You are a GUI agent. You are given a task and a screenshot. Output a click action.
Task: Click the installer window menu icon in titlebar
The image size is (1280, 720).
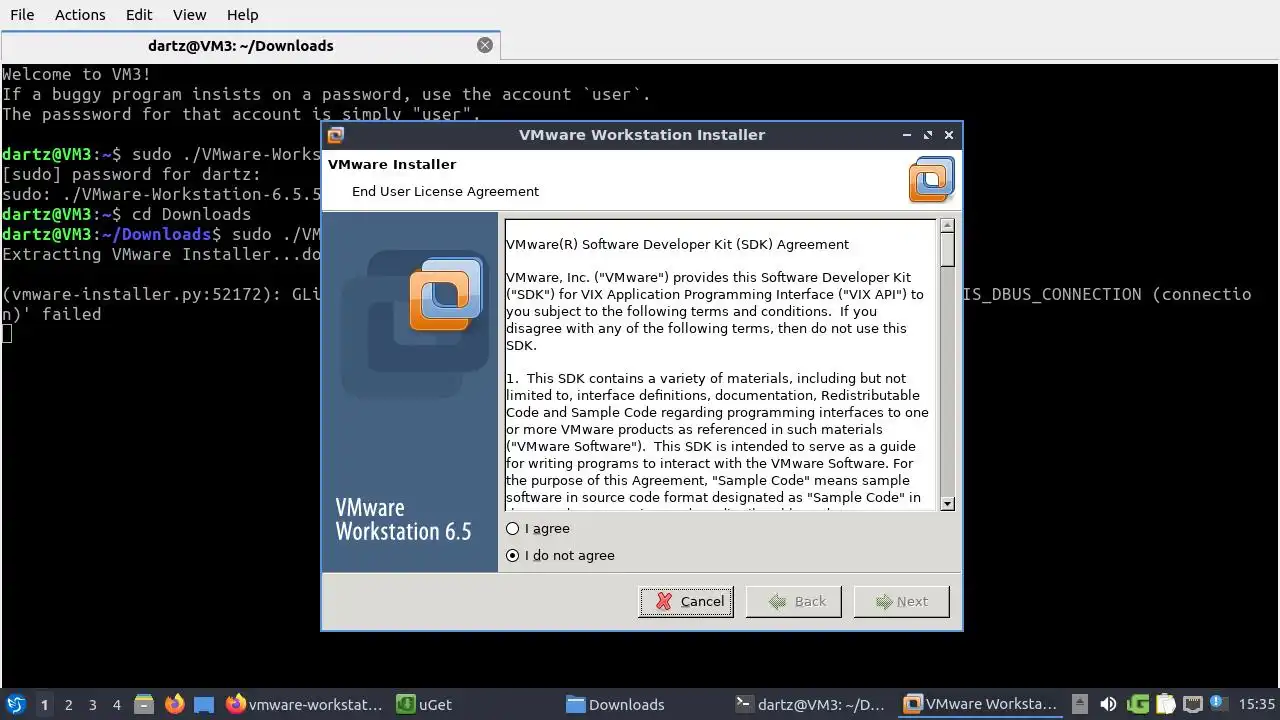pyautogui.click(x=336, y=135)
